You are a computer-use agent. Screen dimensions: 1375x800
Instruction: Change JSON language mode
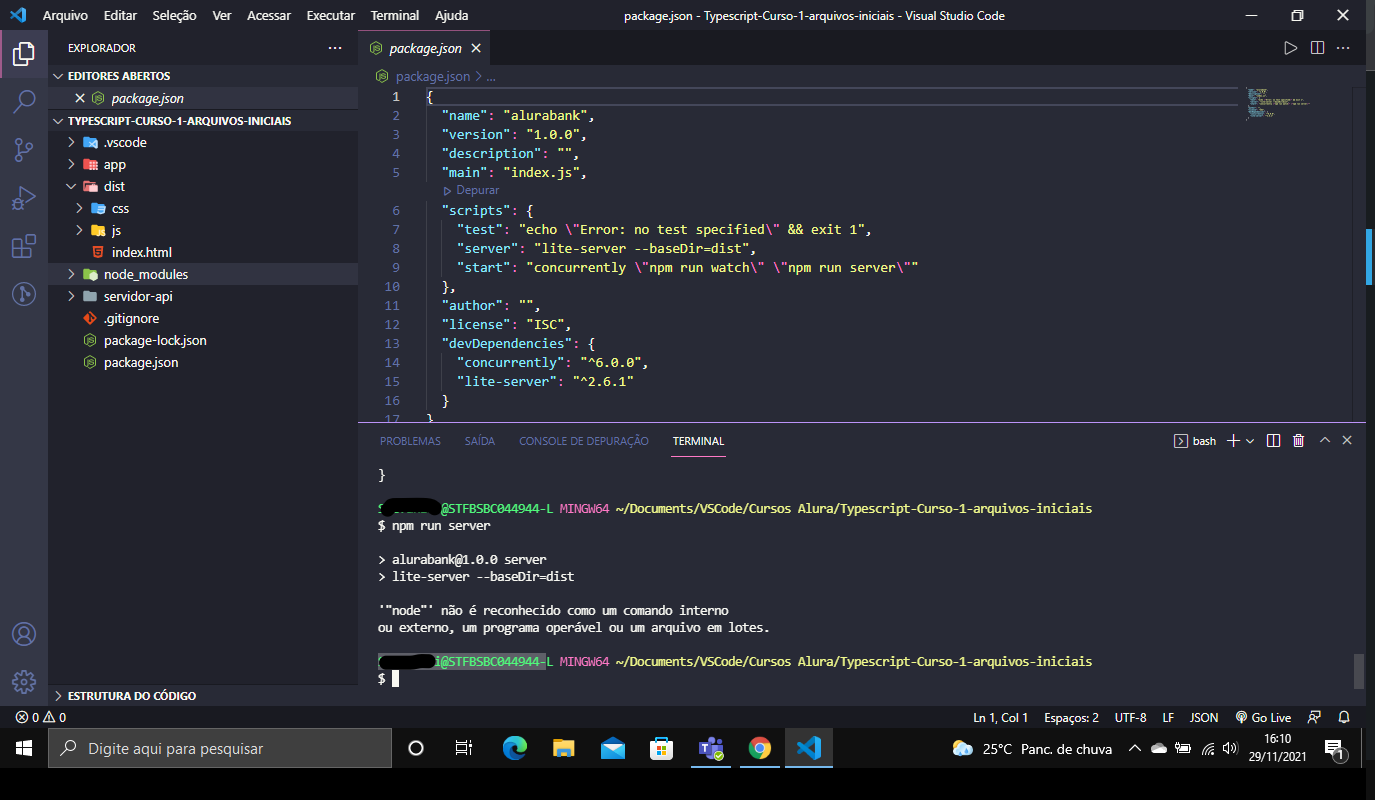tap(1204, 718)
